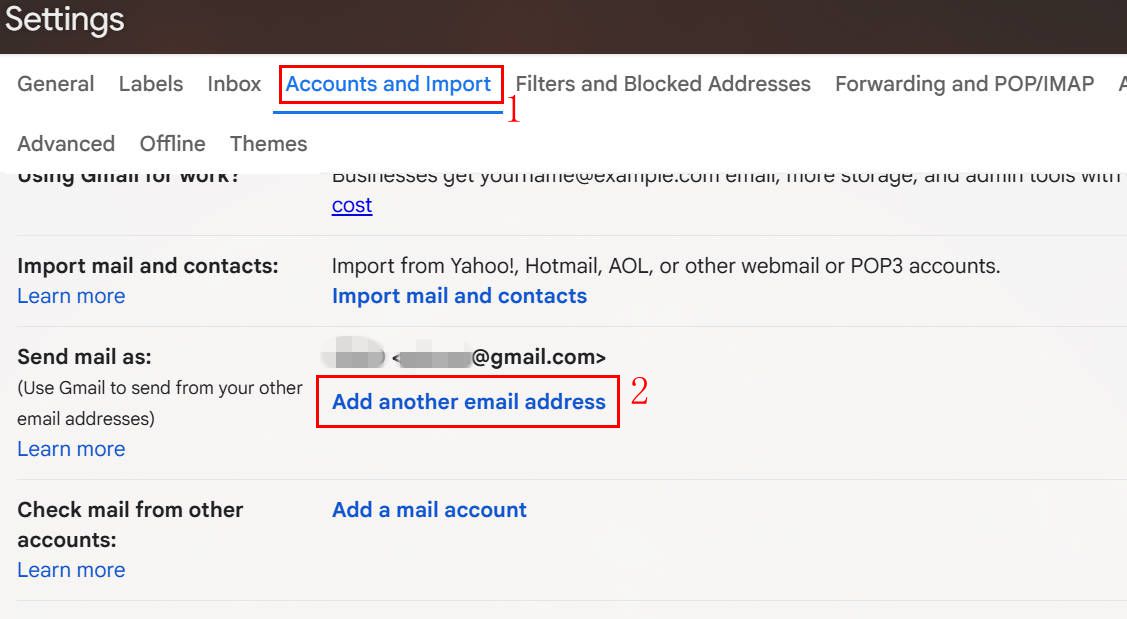Open Filters and Blocked Addresses tab

pyautogui.click(x=663, y=84)
